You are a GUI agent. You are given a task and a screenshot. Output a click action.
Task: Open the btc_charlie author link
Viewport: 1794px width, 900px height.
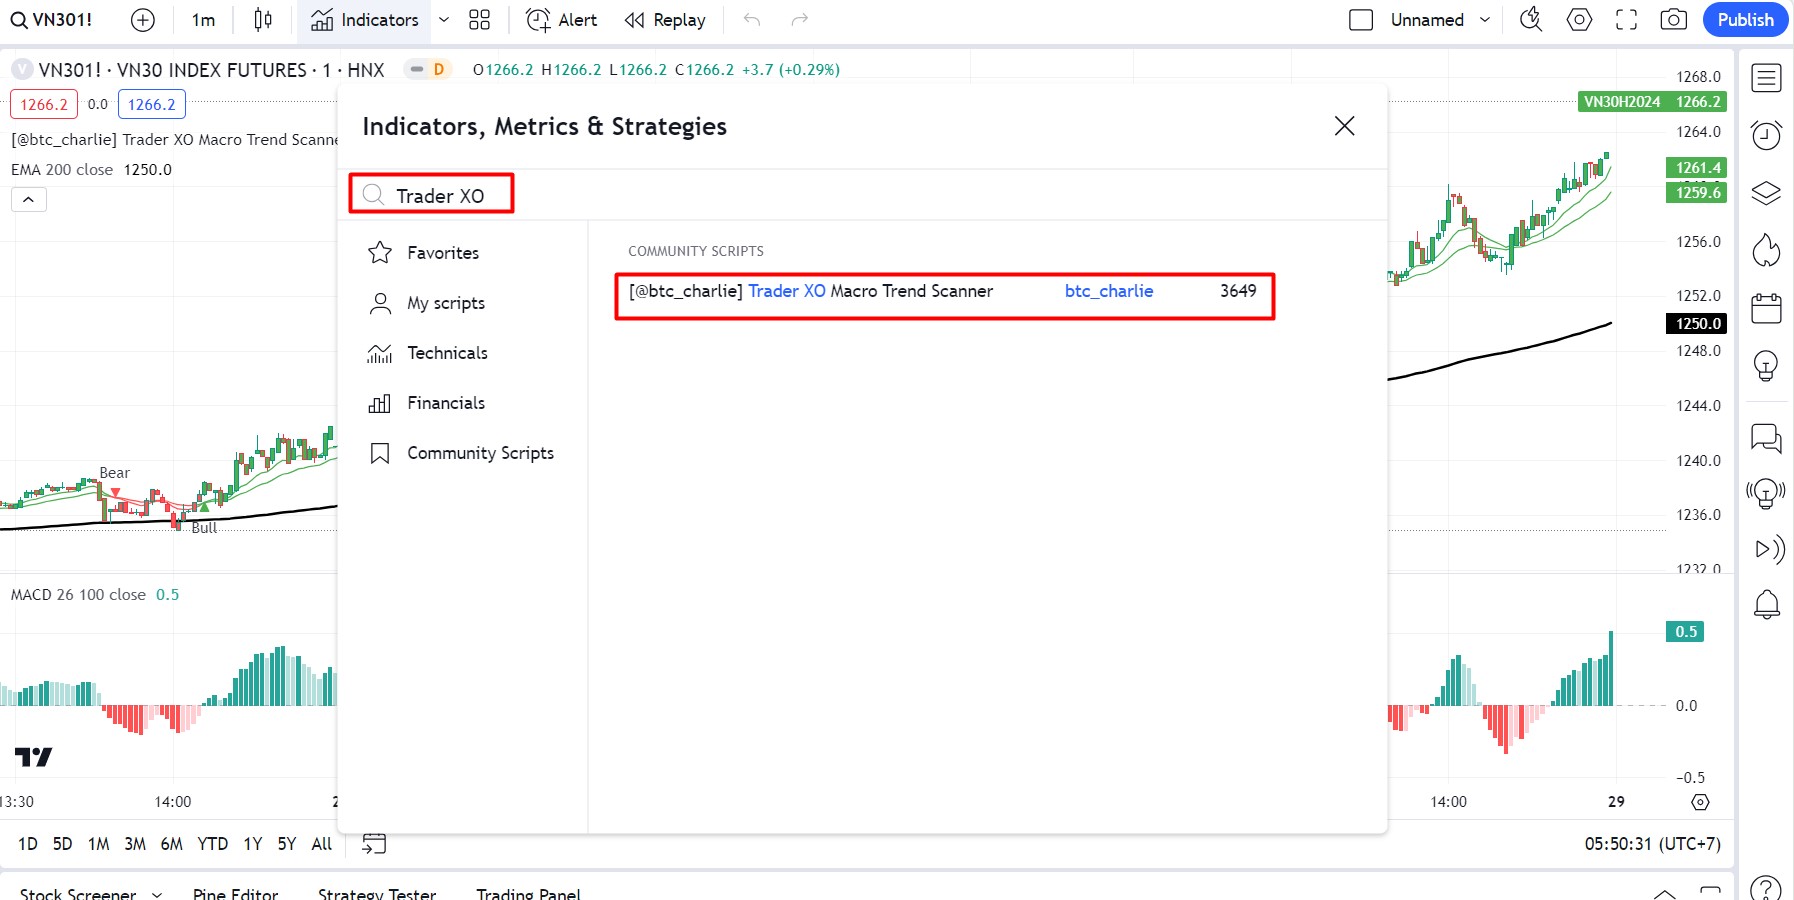[x=1108, y=291]
